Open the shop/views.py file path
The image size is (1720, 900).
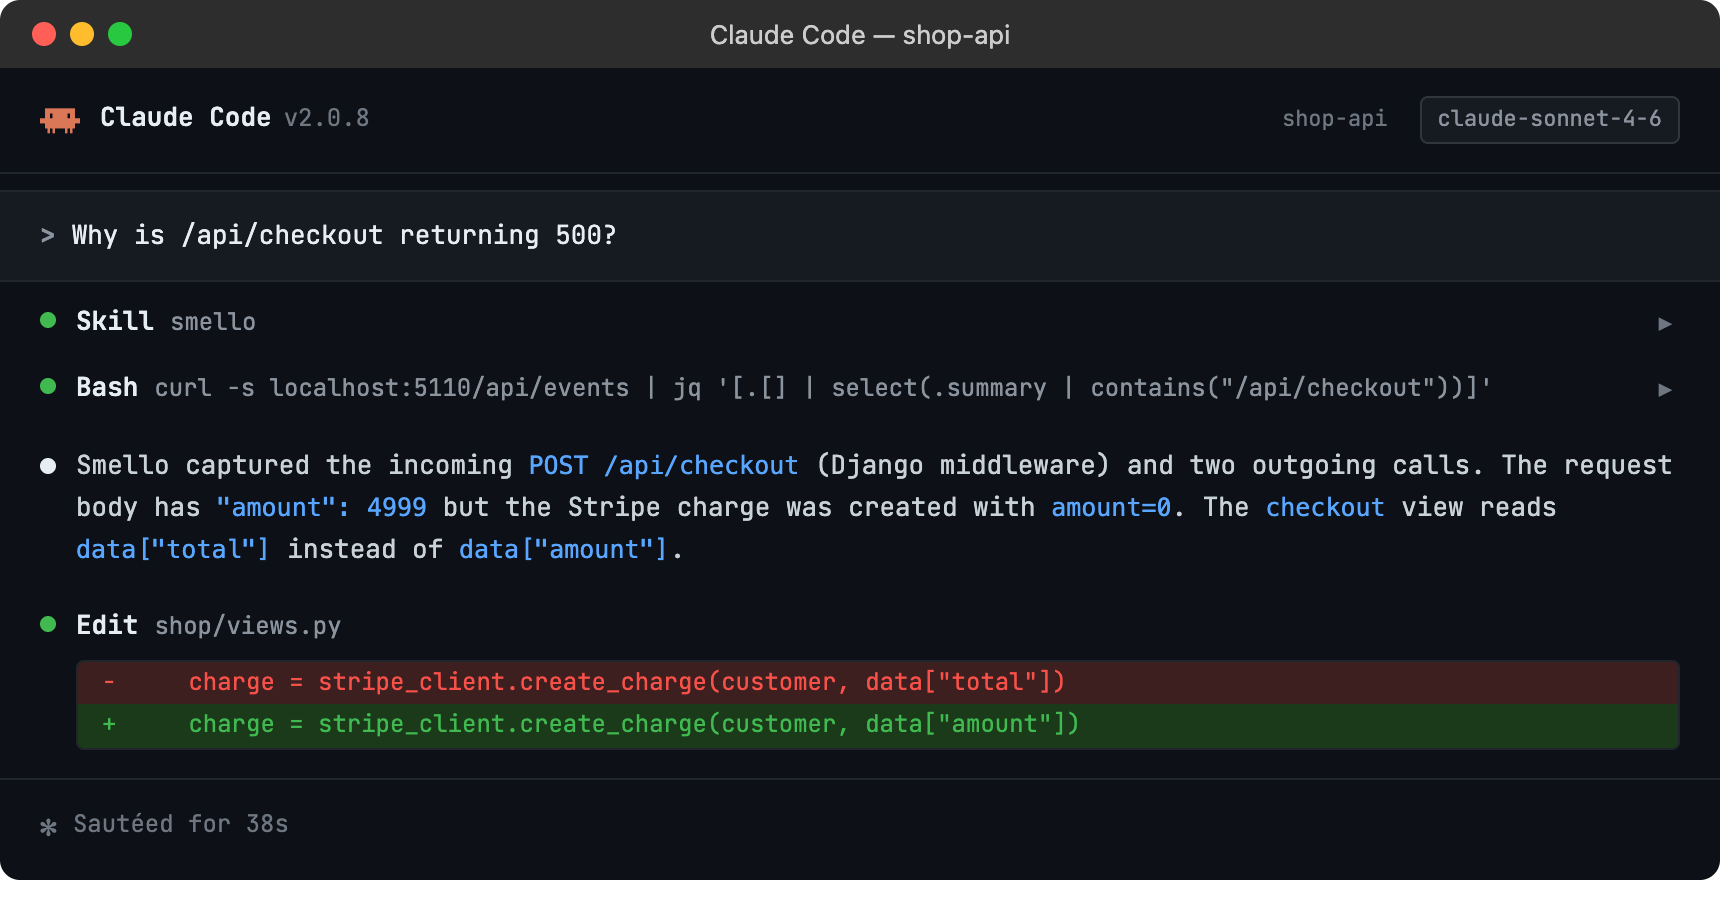point(248,626)
